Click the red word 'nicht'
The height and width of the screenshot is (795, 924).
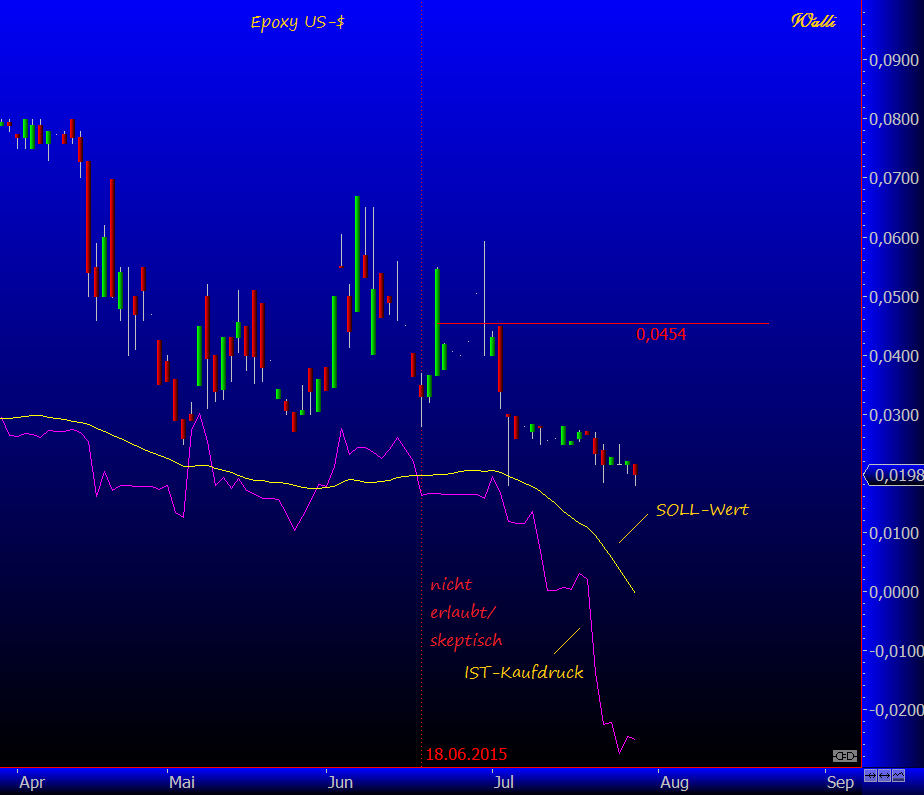coord(451,585)
